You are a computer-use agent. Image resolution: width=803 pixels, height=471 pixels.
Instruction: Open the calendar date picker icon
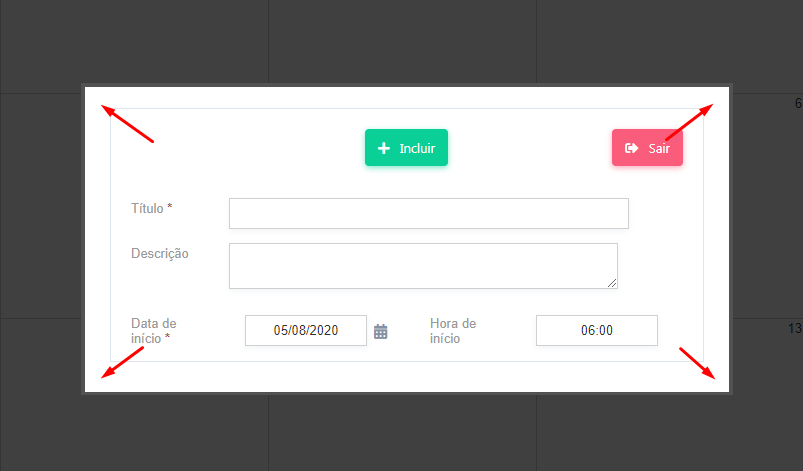click(x=380, y=331)
